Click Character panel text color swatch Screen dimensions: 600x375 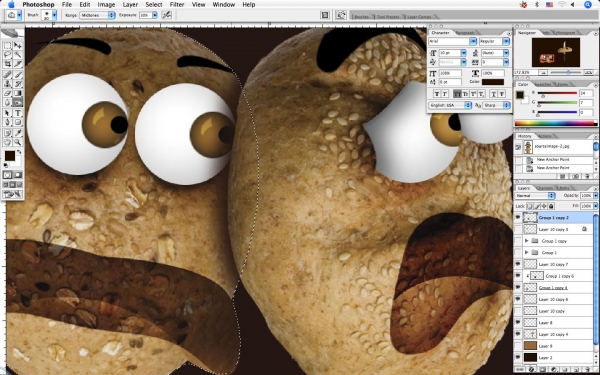tap(493, 82)
